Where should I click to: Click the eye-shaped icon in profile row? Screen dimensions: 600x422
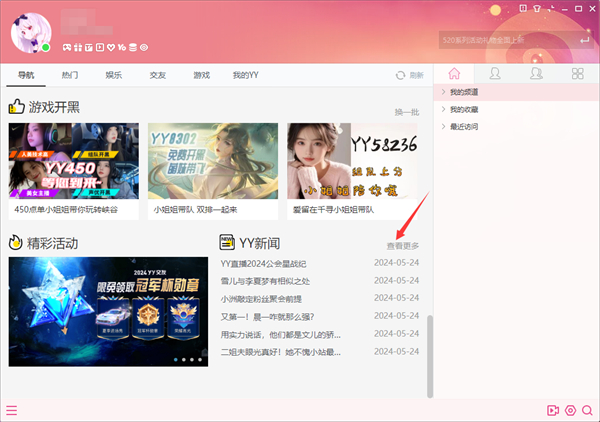click(x=144, y=47)
